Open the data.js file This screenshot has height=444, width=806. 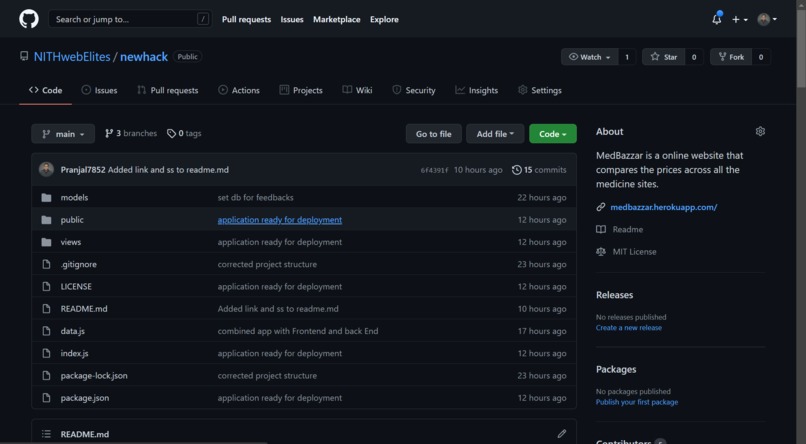pos(72,331)
